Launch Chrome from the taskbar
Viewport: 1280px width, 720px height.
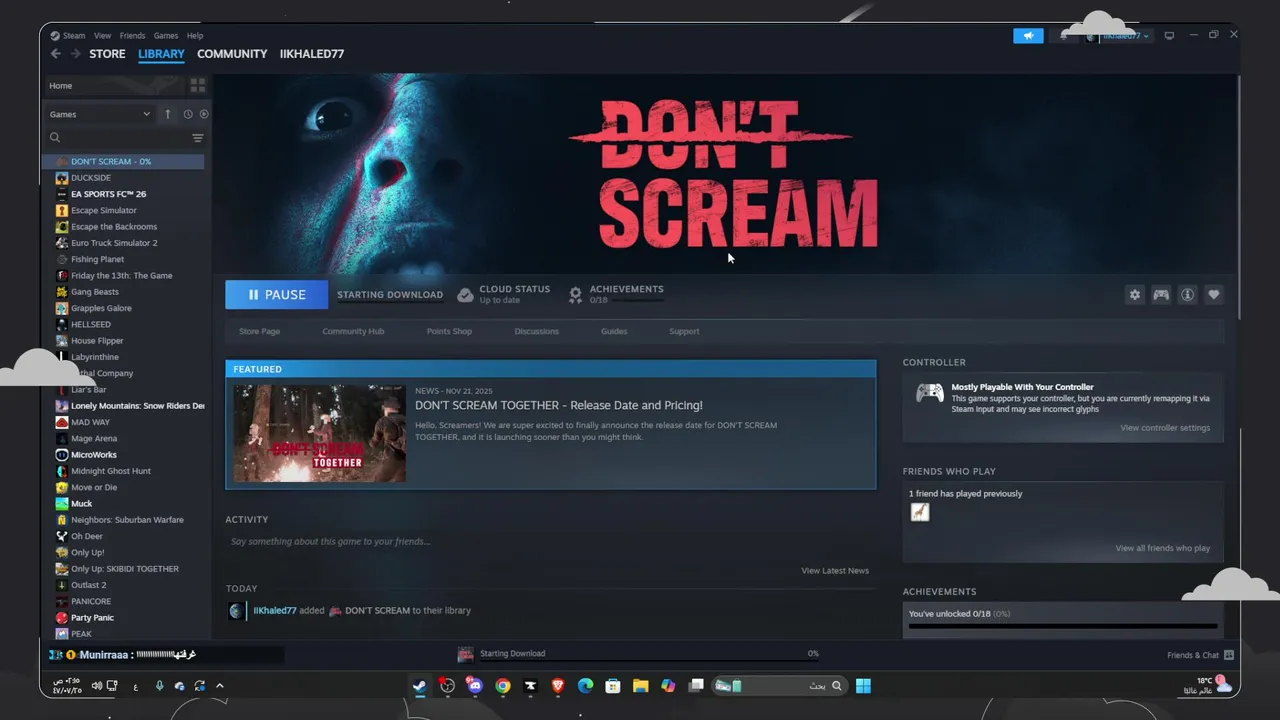503,686
